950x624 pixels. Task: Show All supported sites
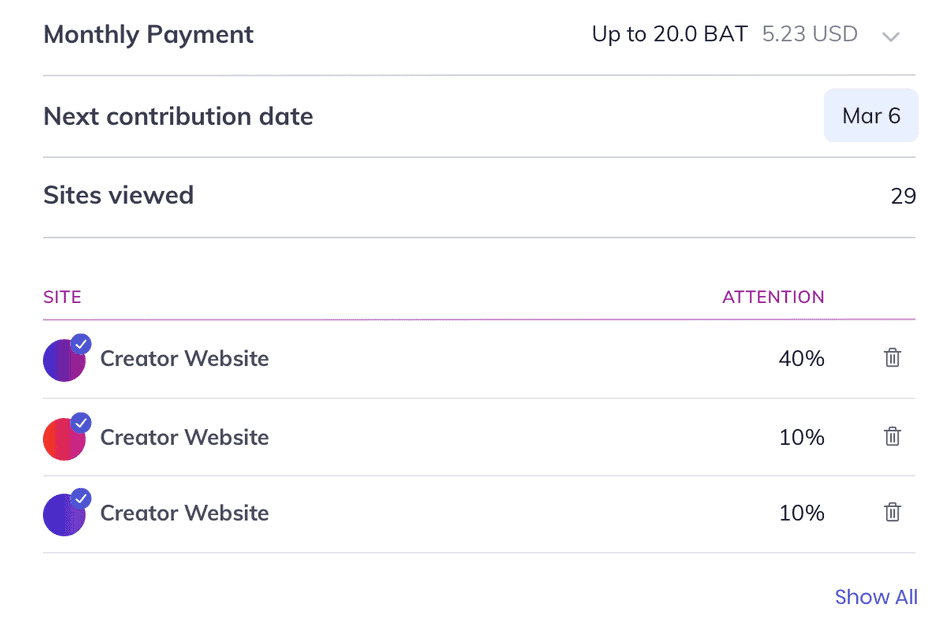pos(876,596)
